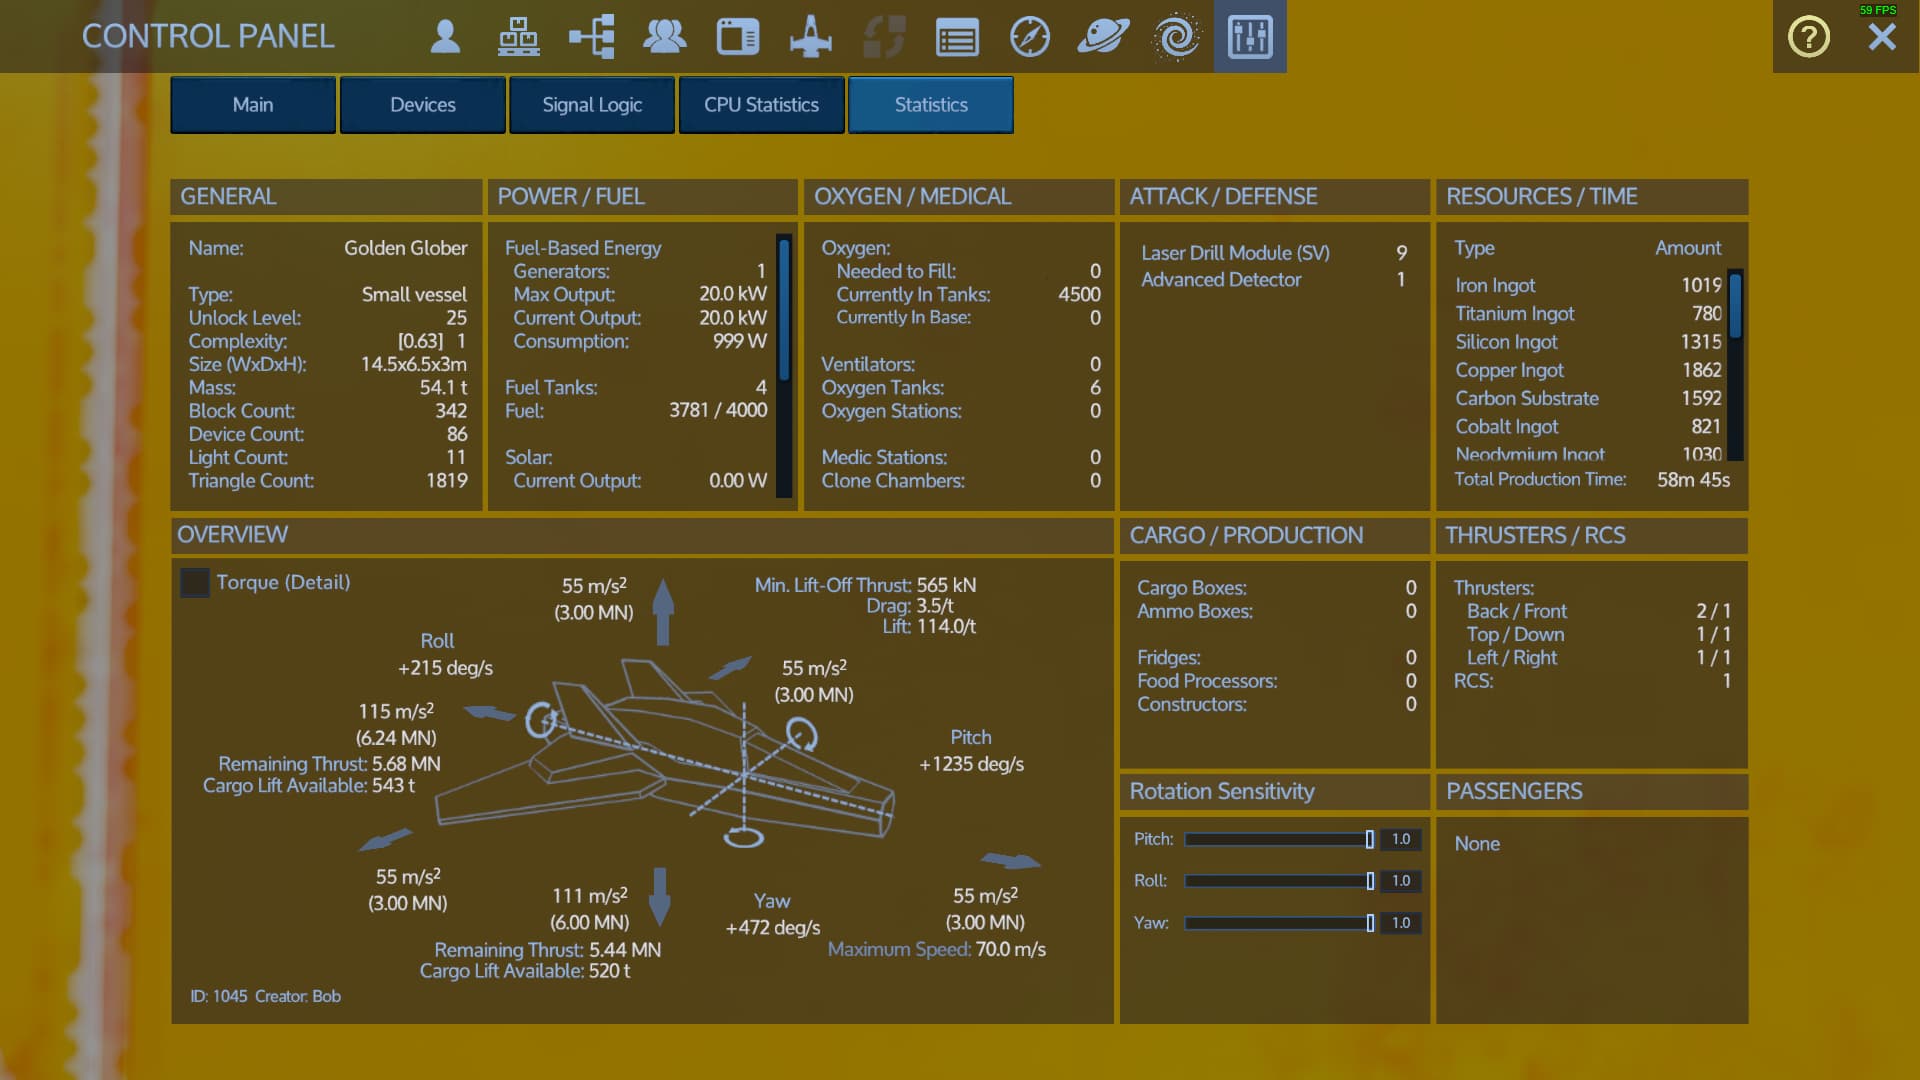The width and height of the screenshot is (1920, 1080).
Task: Open the compass map icon
Action: click(1030, 37)
